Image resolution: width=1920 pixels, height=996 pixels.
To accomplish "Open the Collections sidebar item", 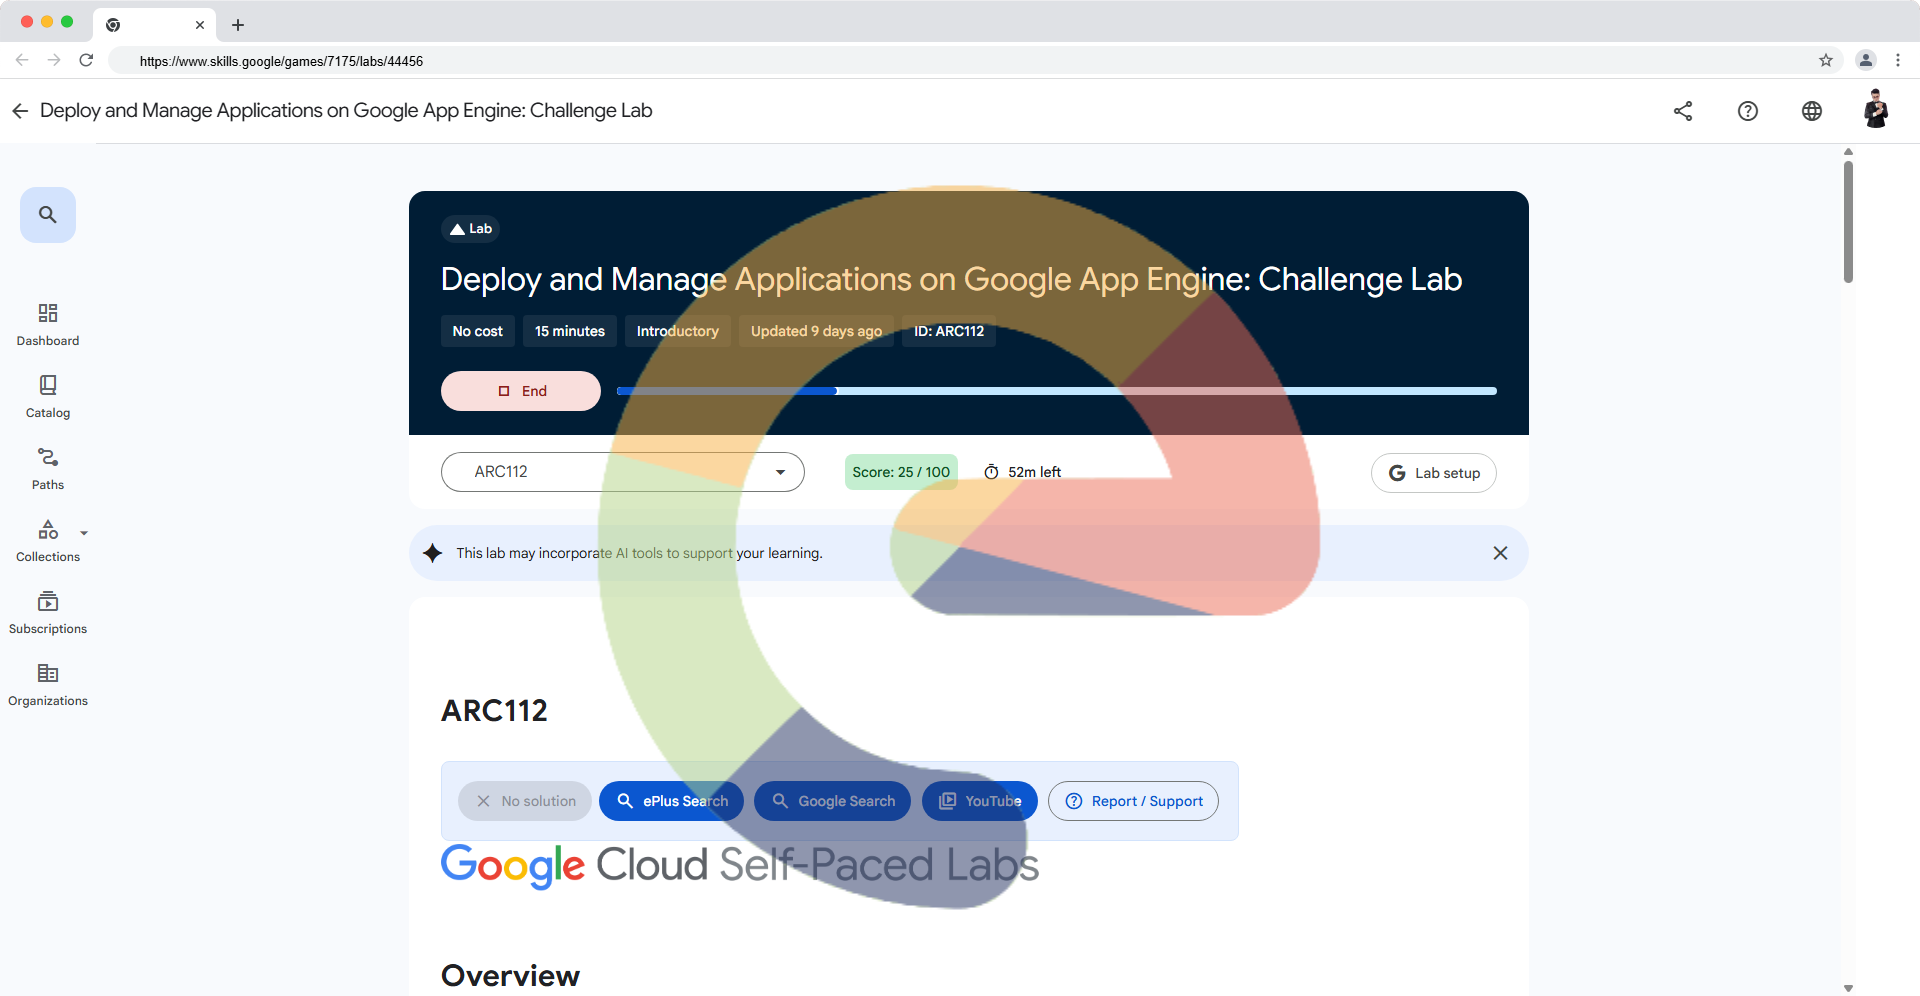I will (x=48, y=541).
